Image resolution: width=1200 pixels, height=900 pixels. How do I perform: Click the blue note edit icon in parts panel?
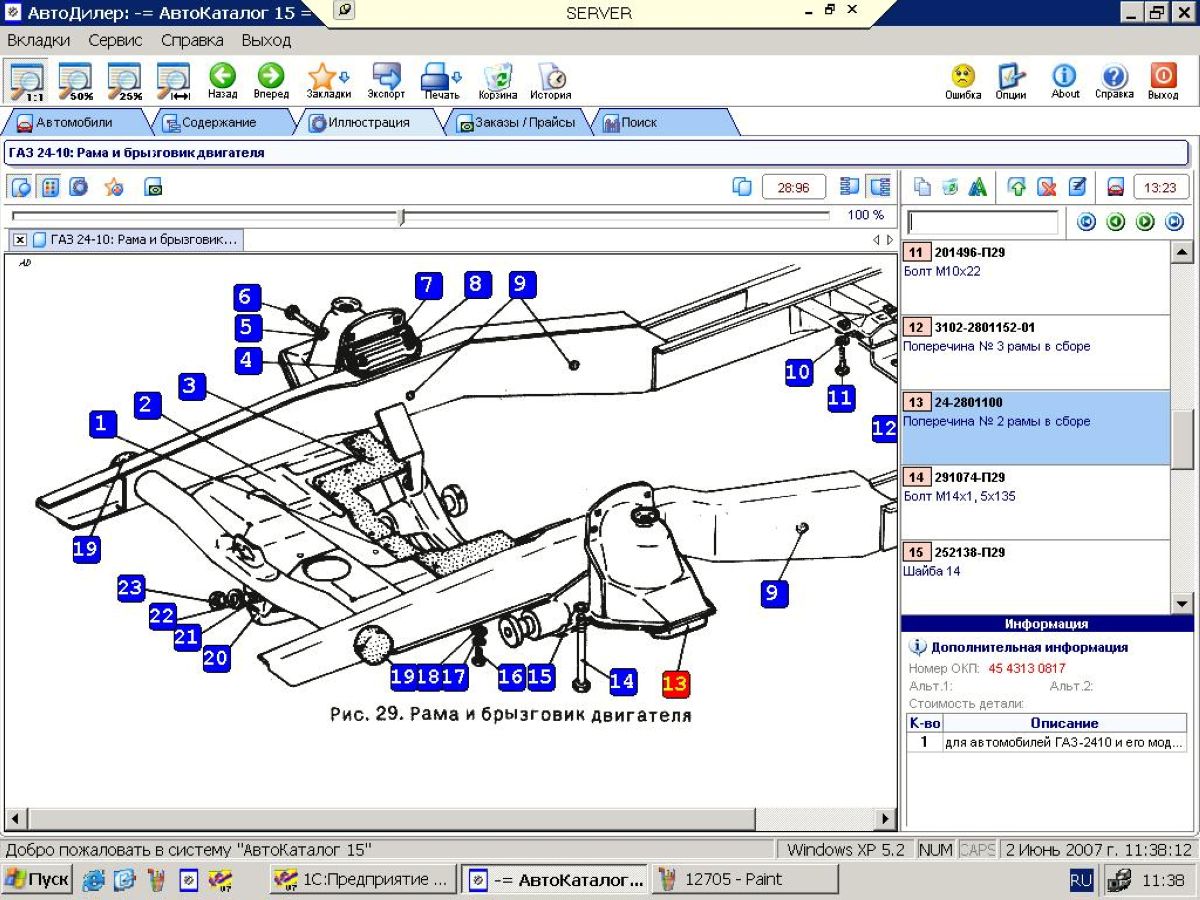tap(1077, 187)
